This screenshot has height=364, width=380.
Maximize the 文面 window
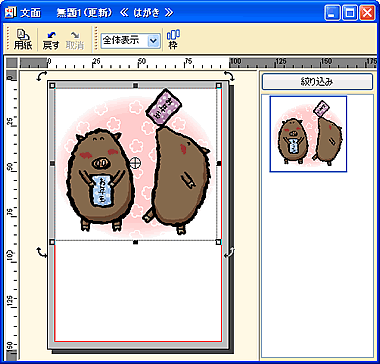click(350, 13)
